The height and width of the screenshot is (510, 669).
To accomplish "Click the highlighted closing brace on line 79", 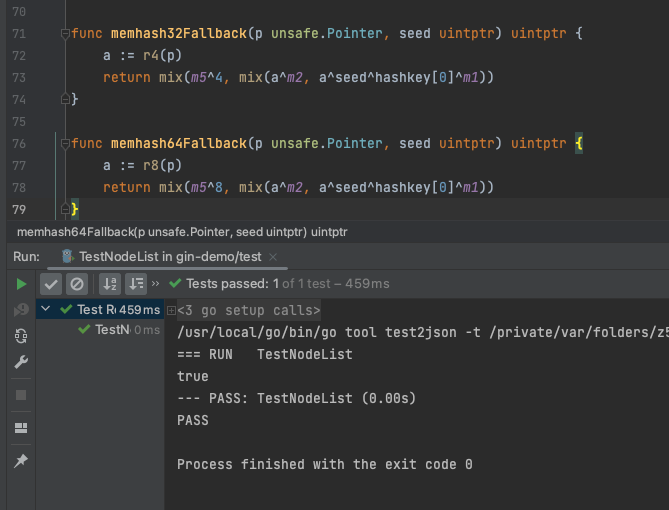I will (x=75, y=209).
